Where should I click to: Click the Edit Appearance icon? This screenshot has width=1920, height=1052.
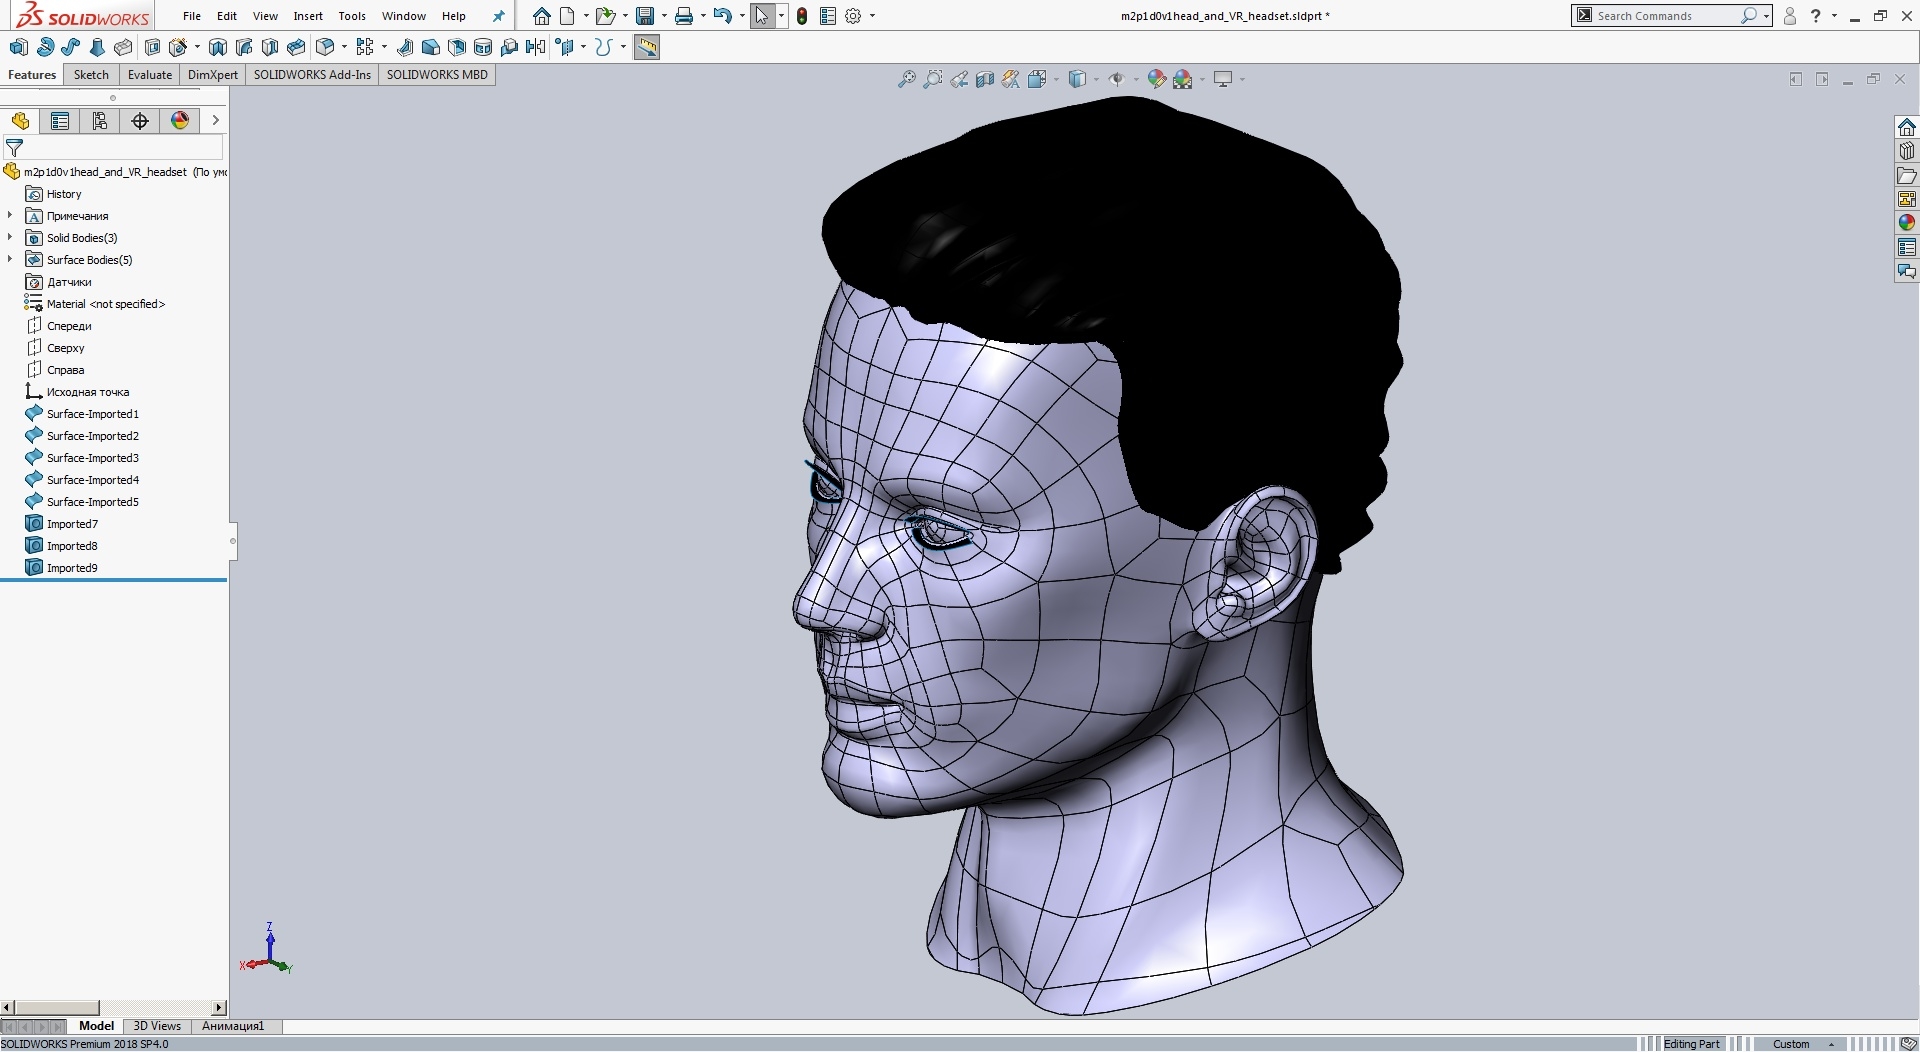tap(1157, 79)
